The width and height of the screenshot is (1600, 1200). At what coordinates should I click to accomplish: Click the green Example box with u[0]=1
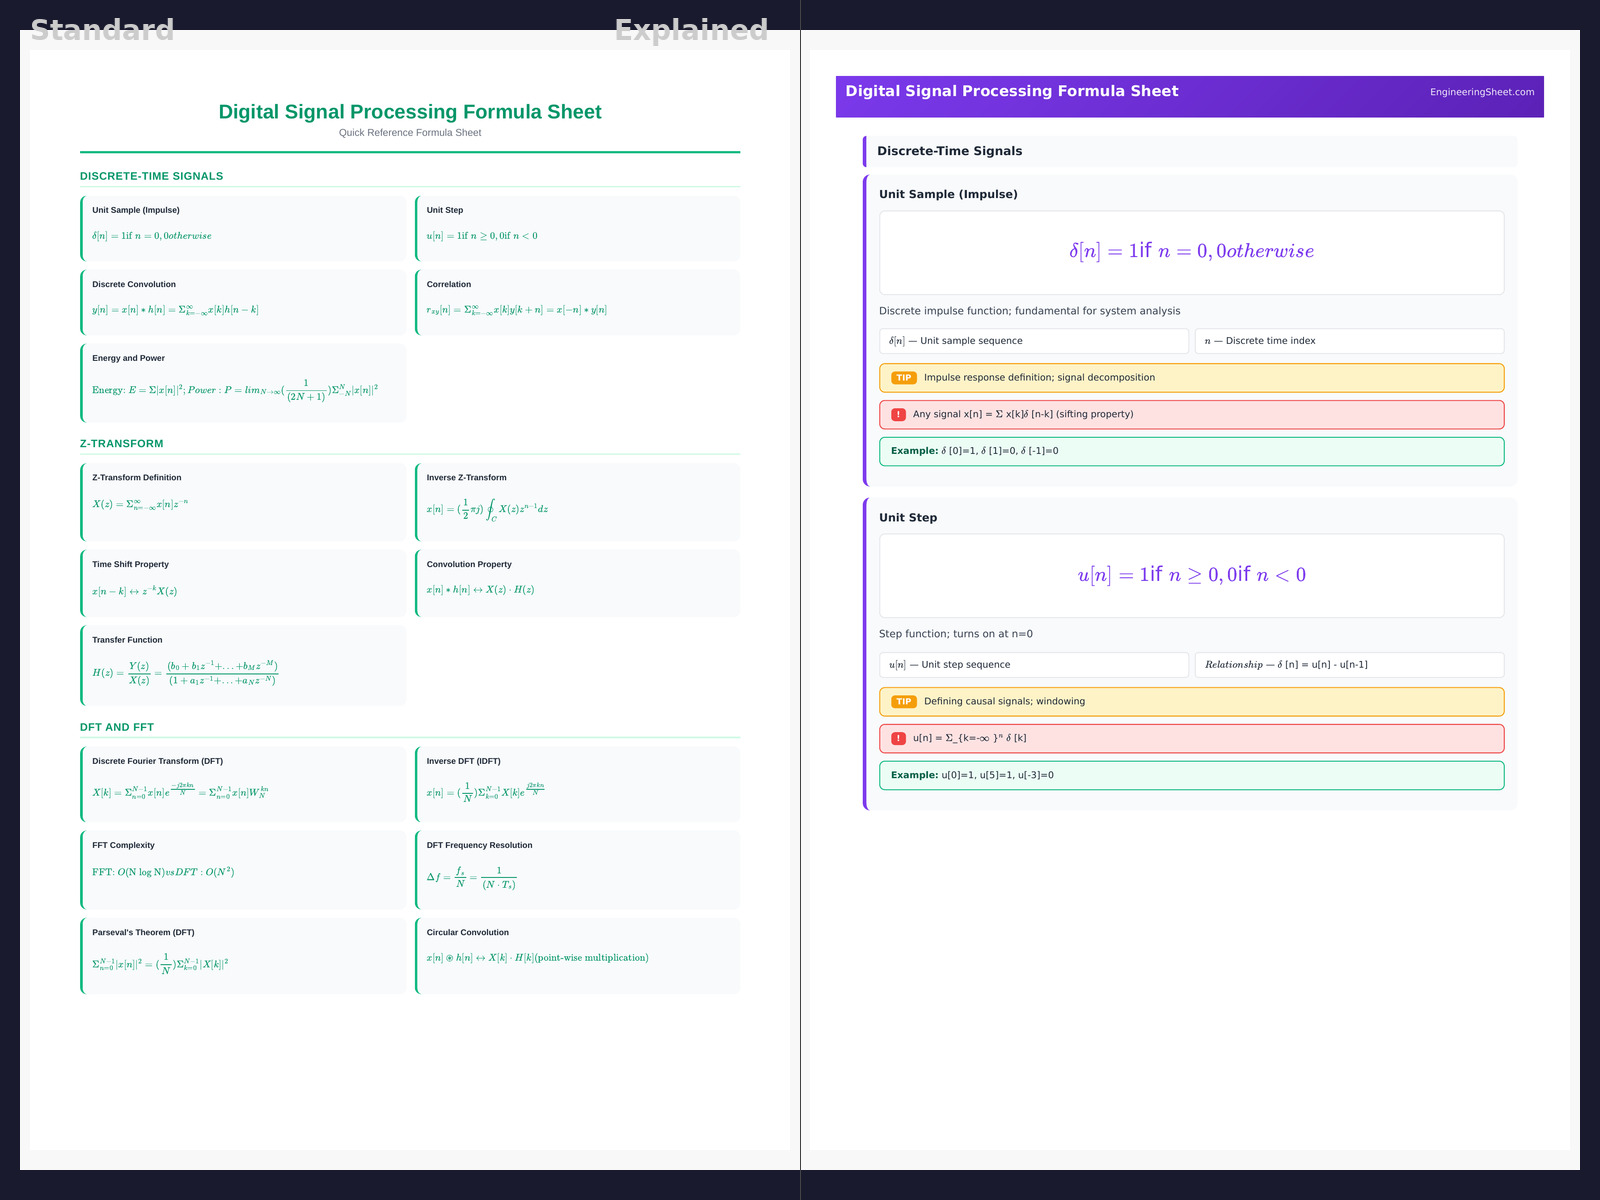point(1191,775)
